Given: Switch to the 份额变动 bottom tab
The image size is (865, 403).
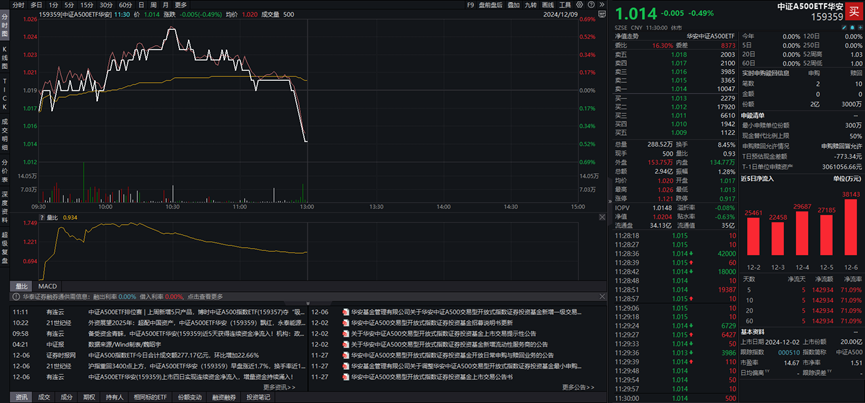Looking at the screenshot, I should (189, 397).
